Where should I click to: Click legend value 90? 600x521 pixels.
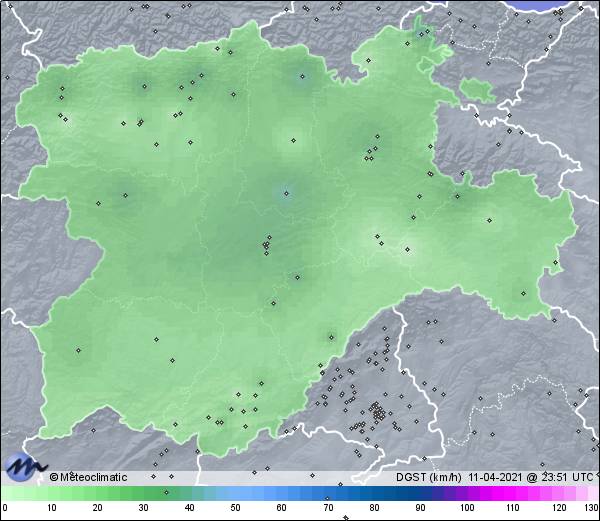click(420, 508)
